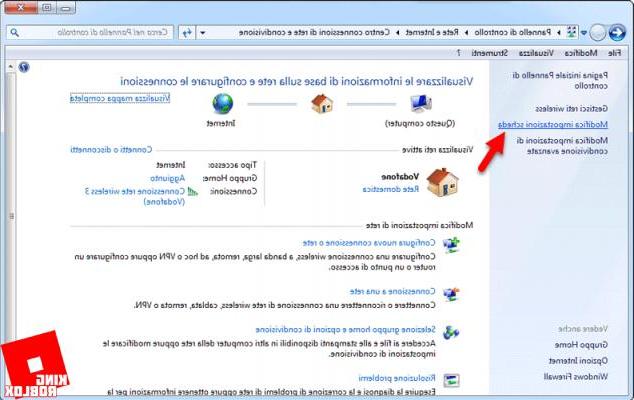
Task: Select Centro connessioni di rete e condivisione breadcrumb
Action: (314, 32)
